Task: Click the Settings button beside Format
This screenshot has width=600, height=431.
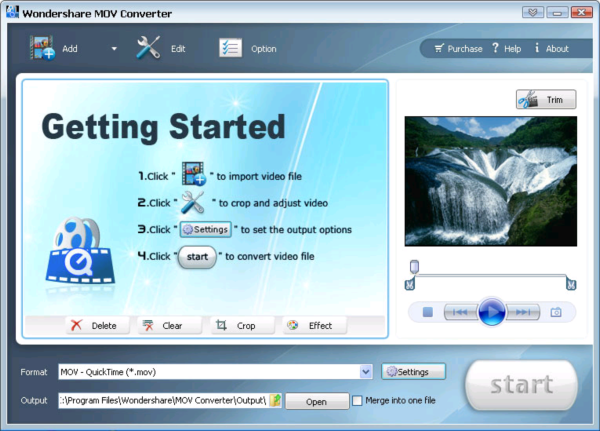Action: point(413,371)
